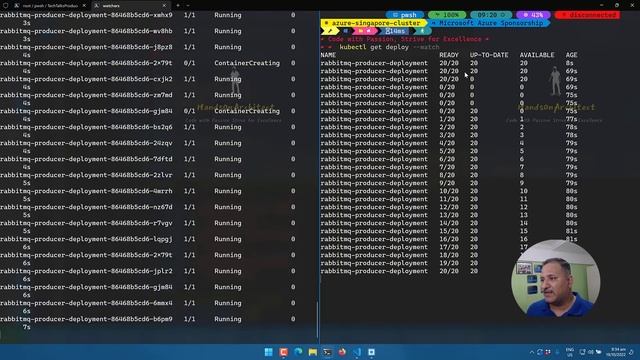Click the pod name ending in mv8hb
Image resolution: width=640 pixels, height=360 pixels.
(86, 31)
